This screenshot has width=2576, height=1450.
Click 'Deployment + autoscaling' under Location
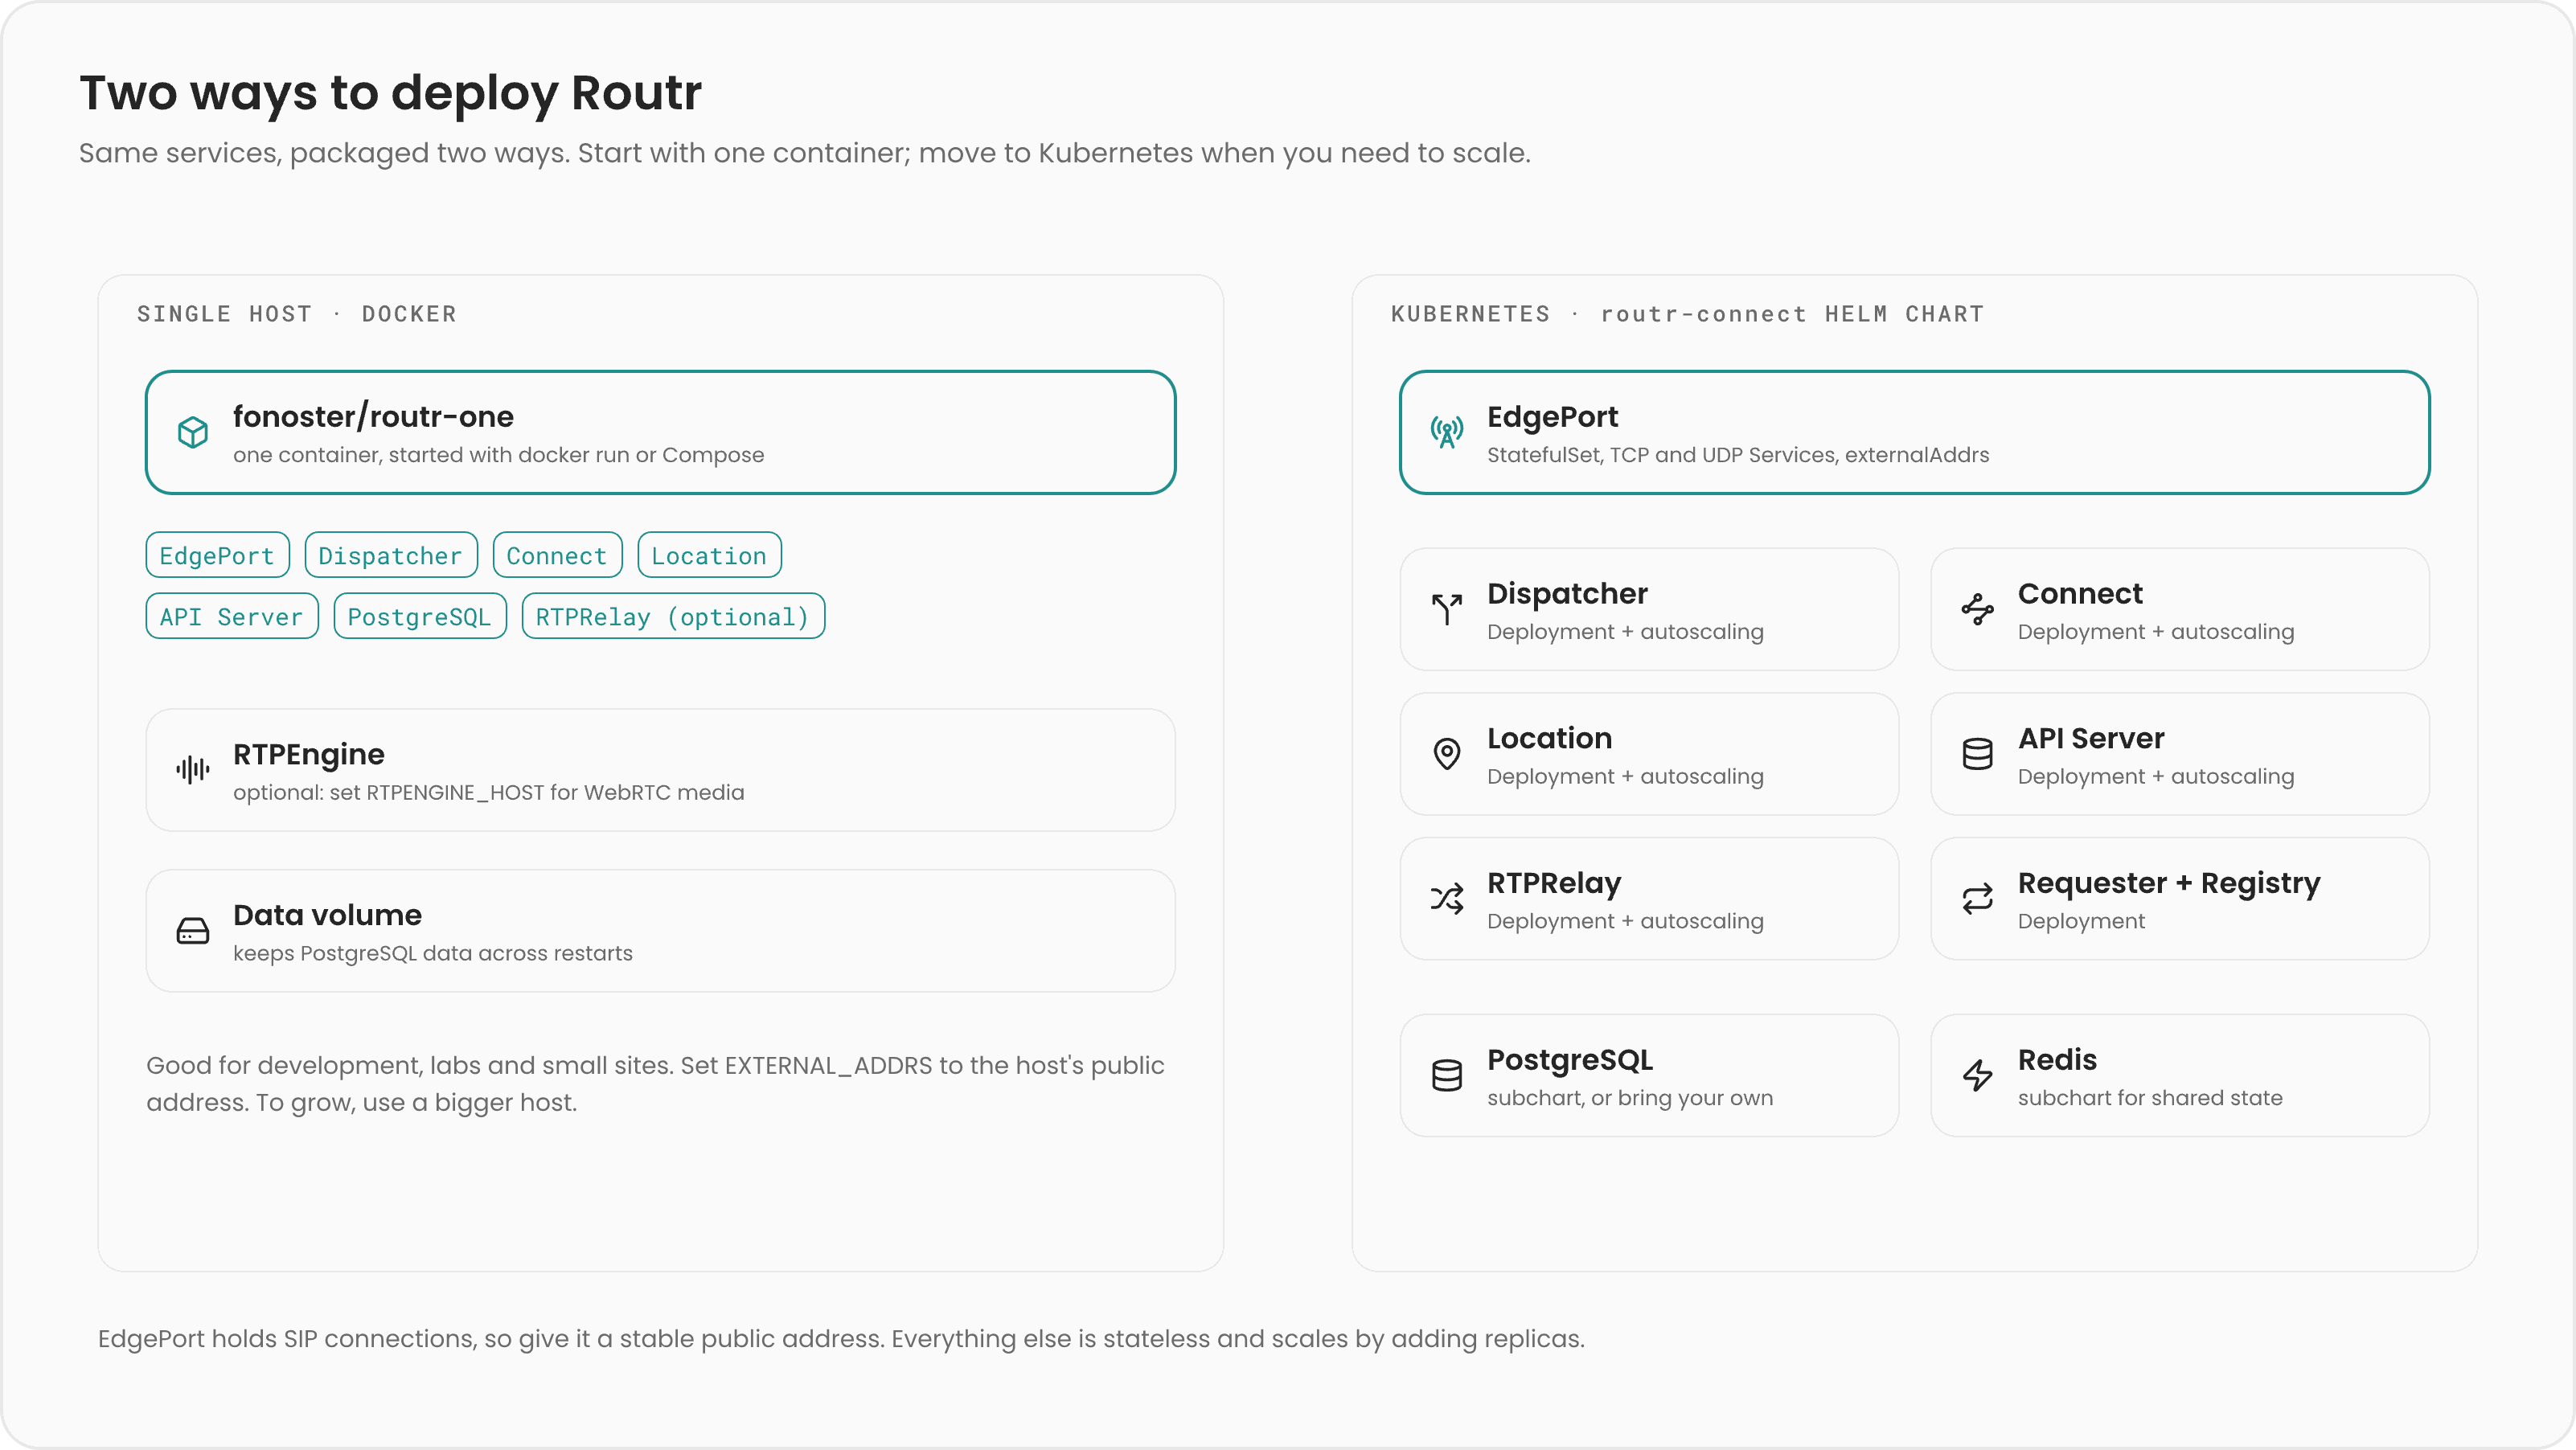[1625, 777]
